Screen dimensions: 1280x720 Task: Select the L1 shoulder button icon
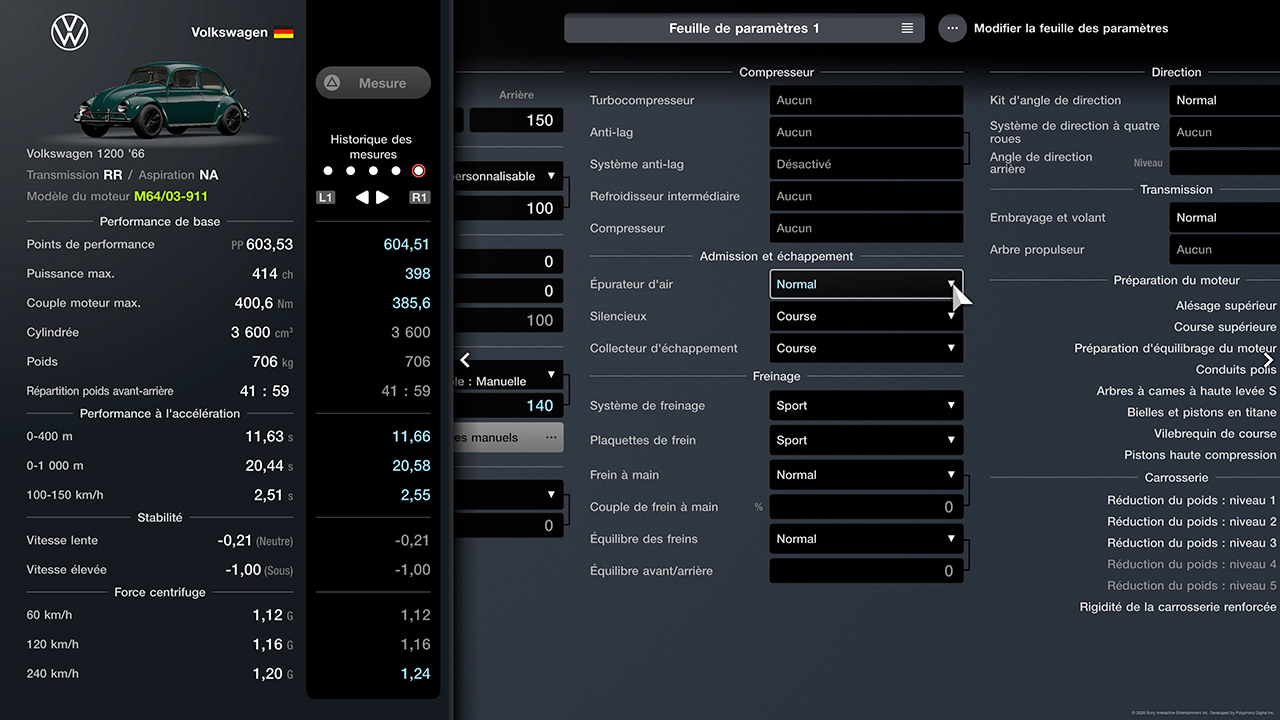pos(325,197)
